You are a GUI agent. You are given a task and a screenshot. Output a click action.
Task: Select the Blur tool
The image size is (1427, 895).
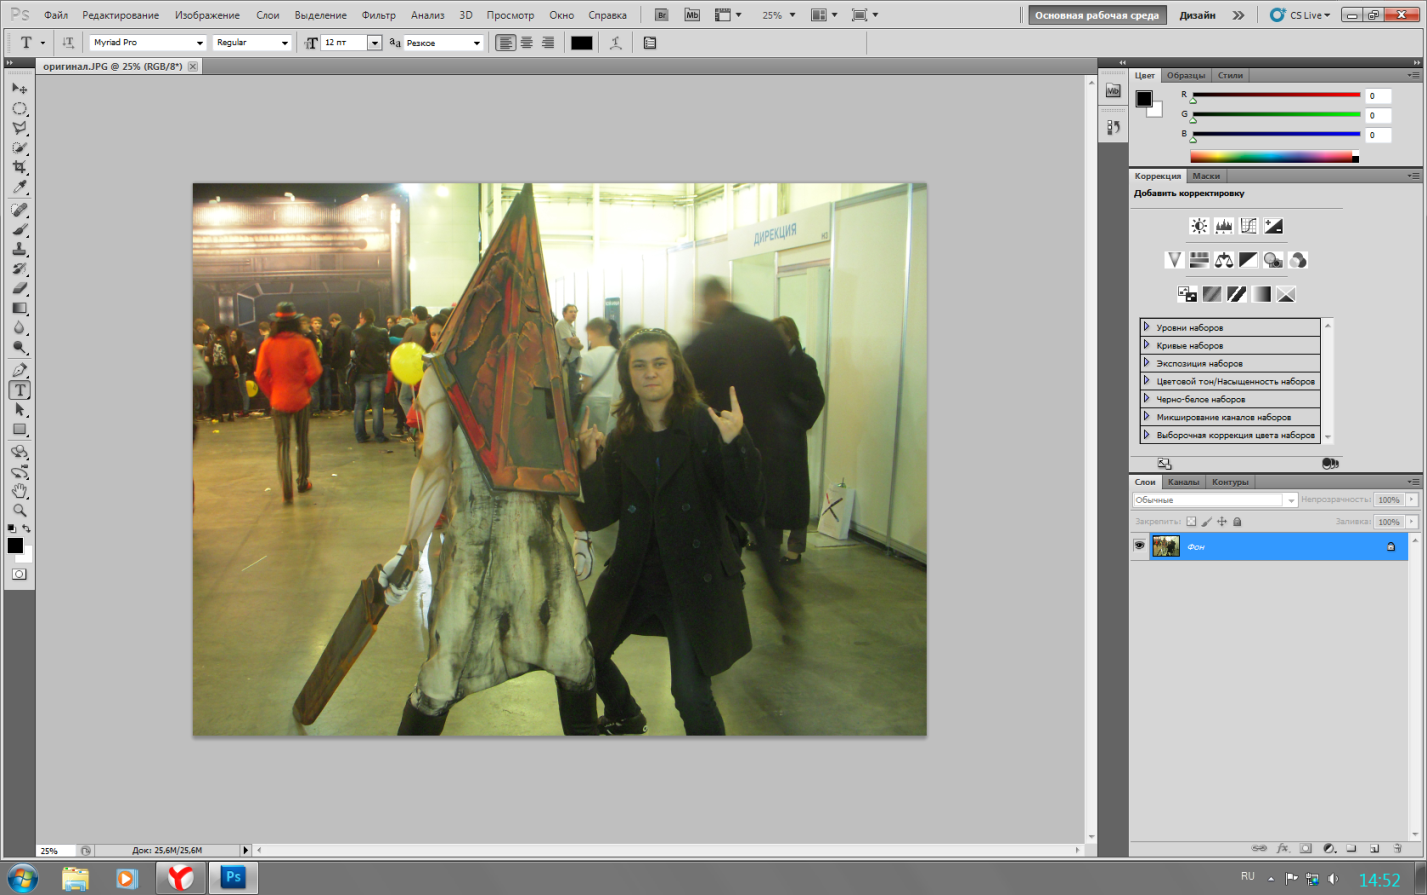(x=19, y=328)
